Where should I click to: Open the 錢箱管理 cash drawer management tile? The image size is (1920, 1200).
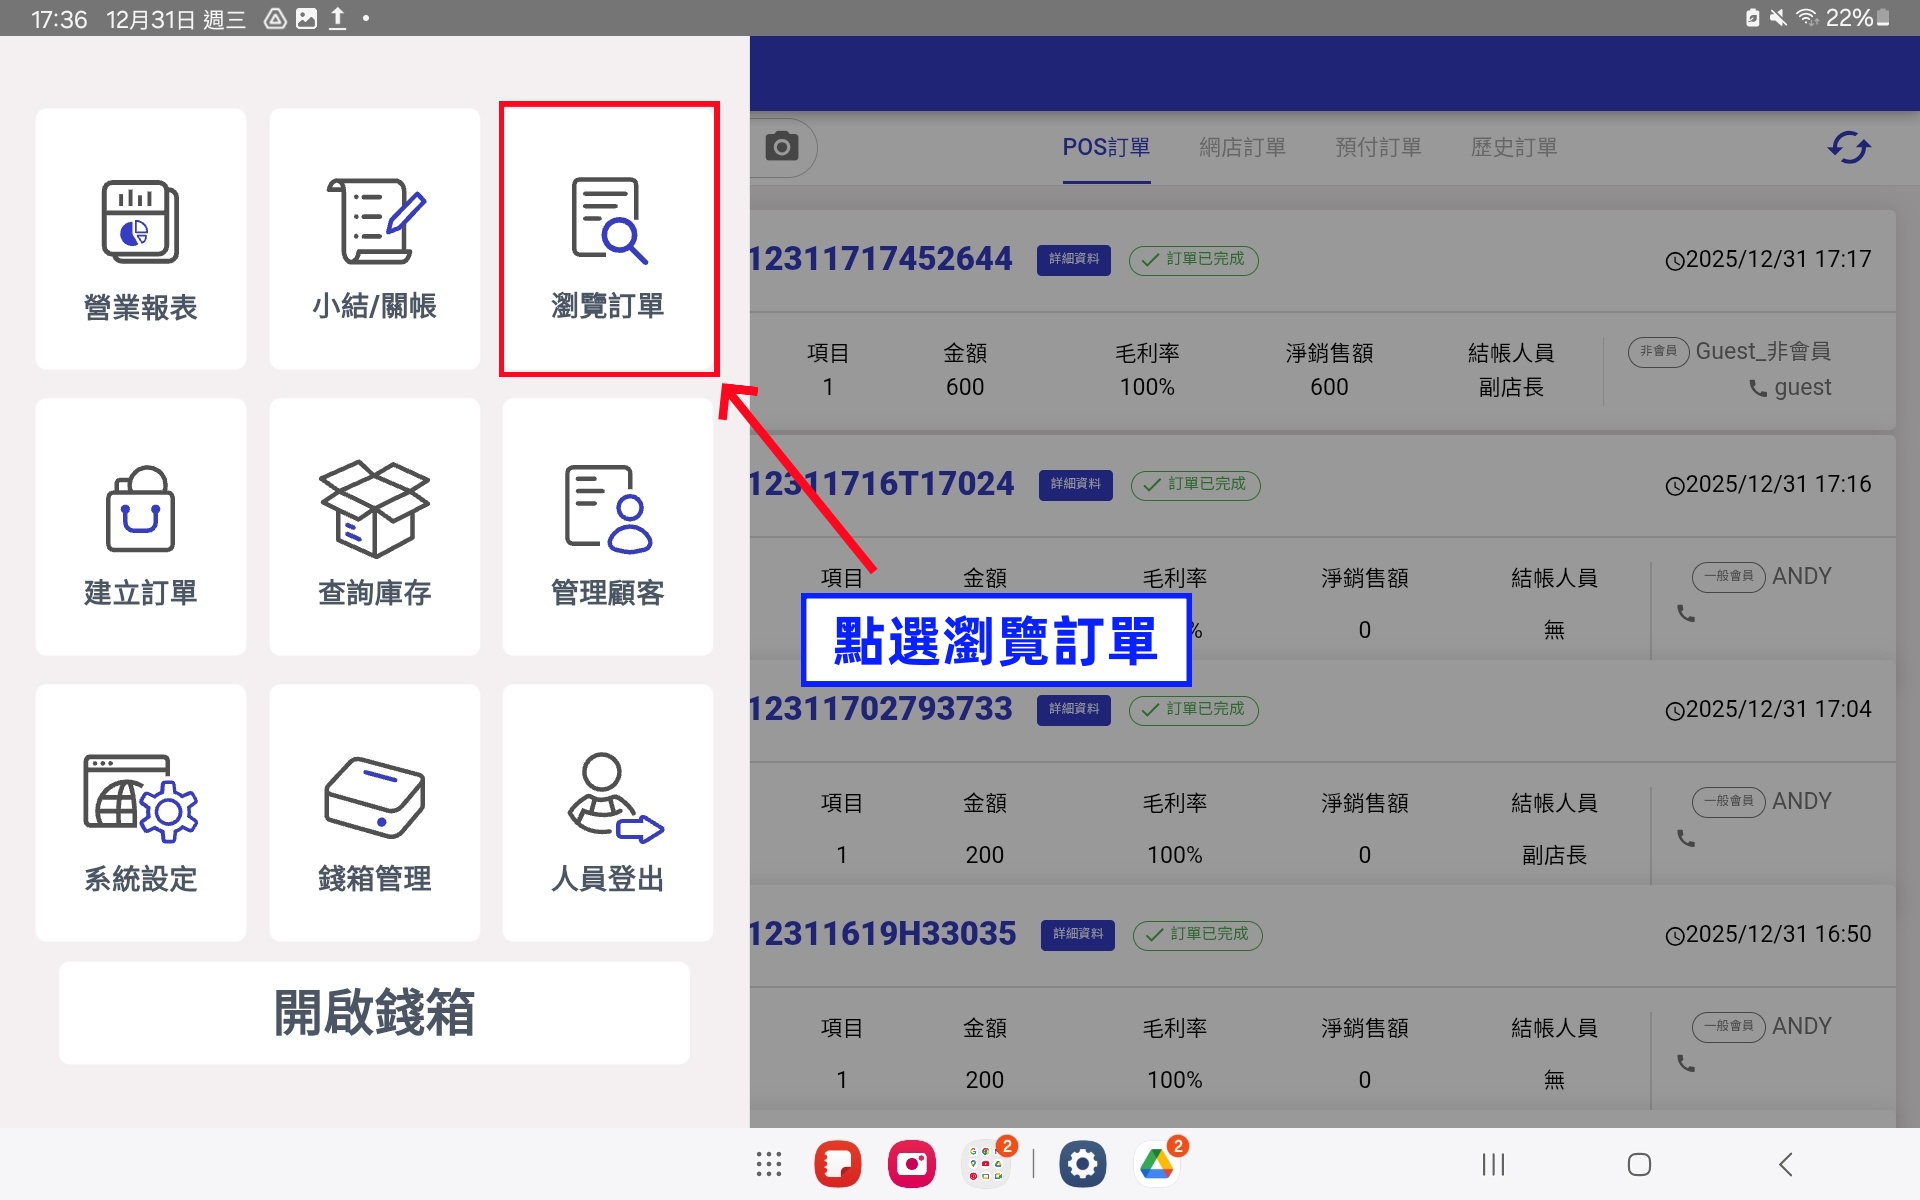tap(375, 813)
